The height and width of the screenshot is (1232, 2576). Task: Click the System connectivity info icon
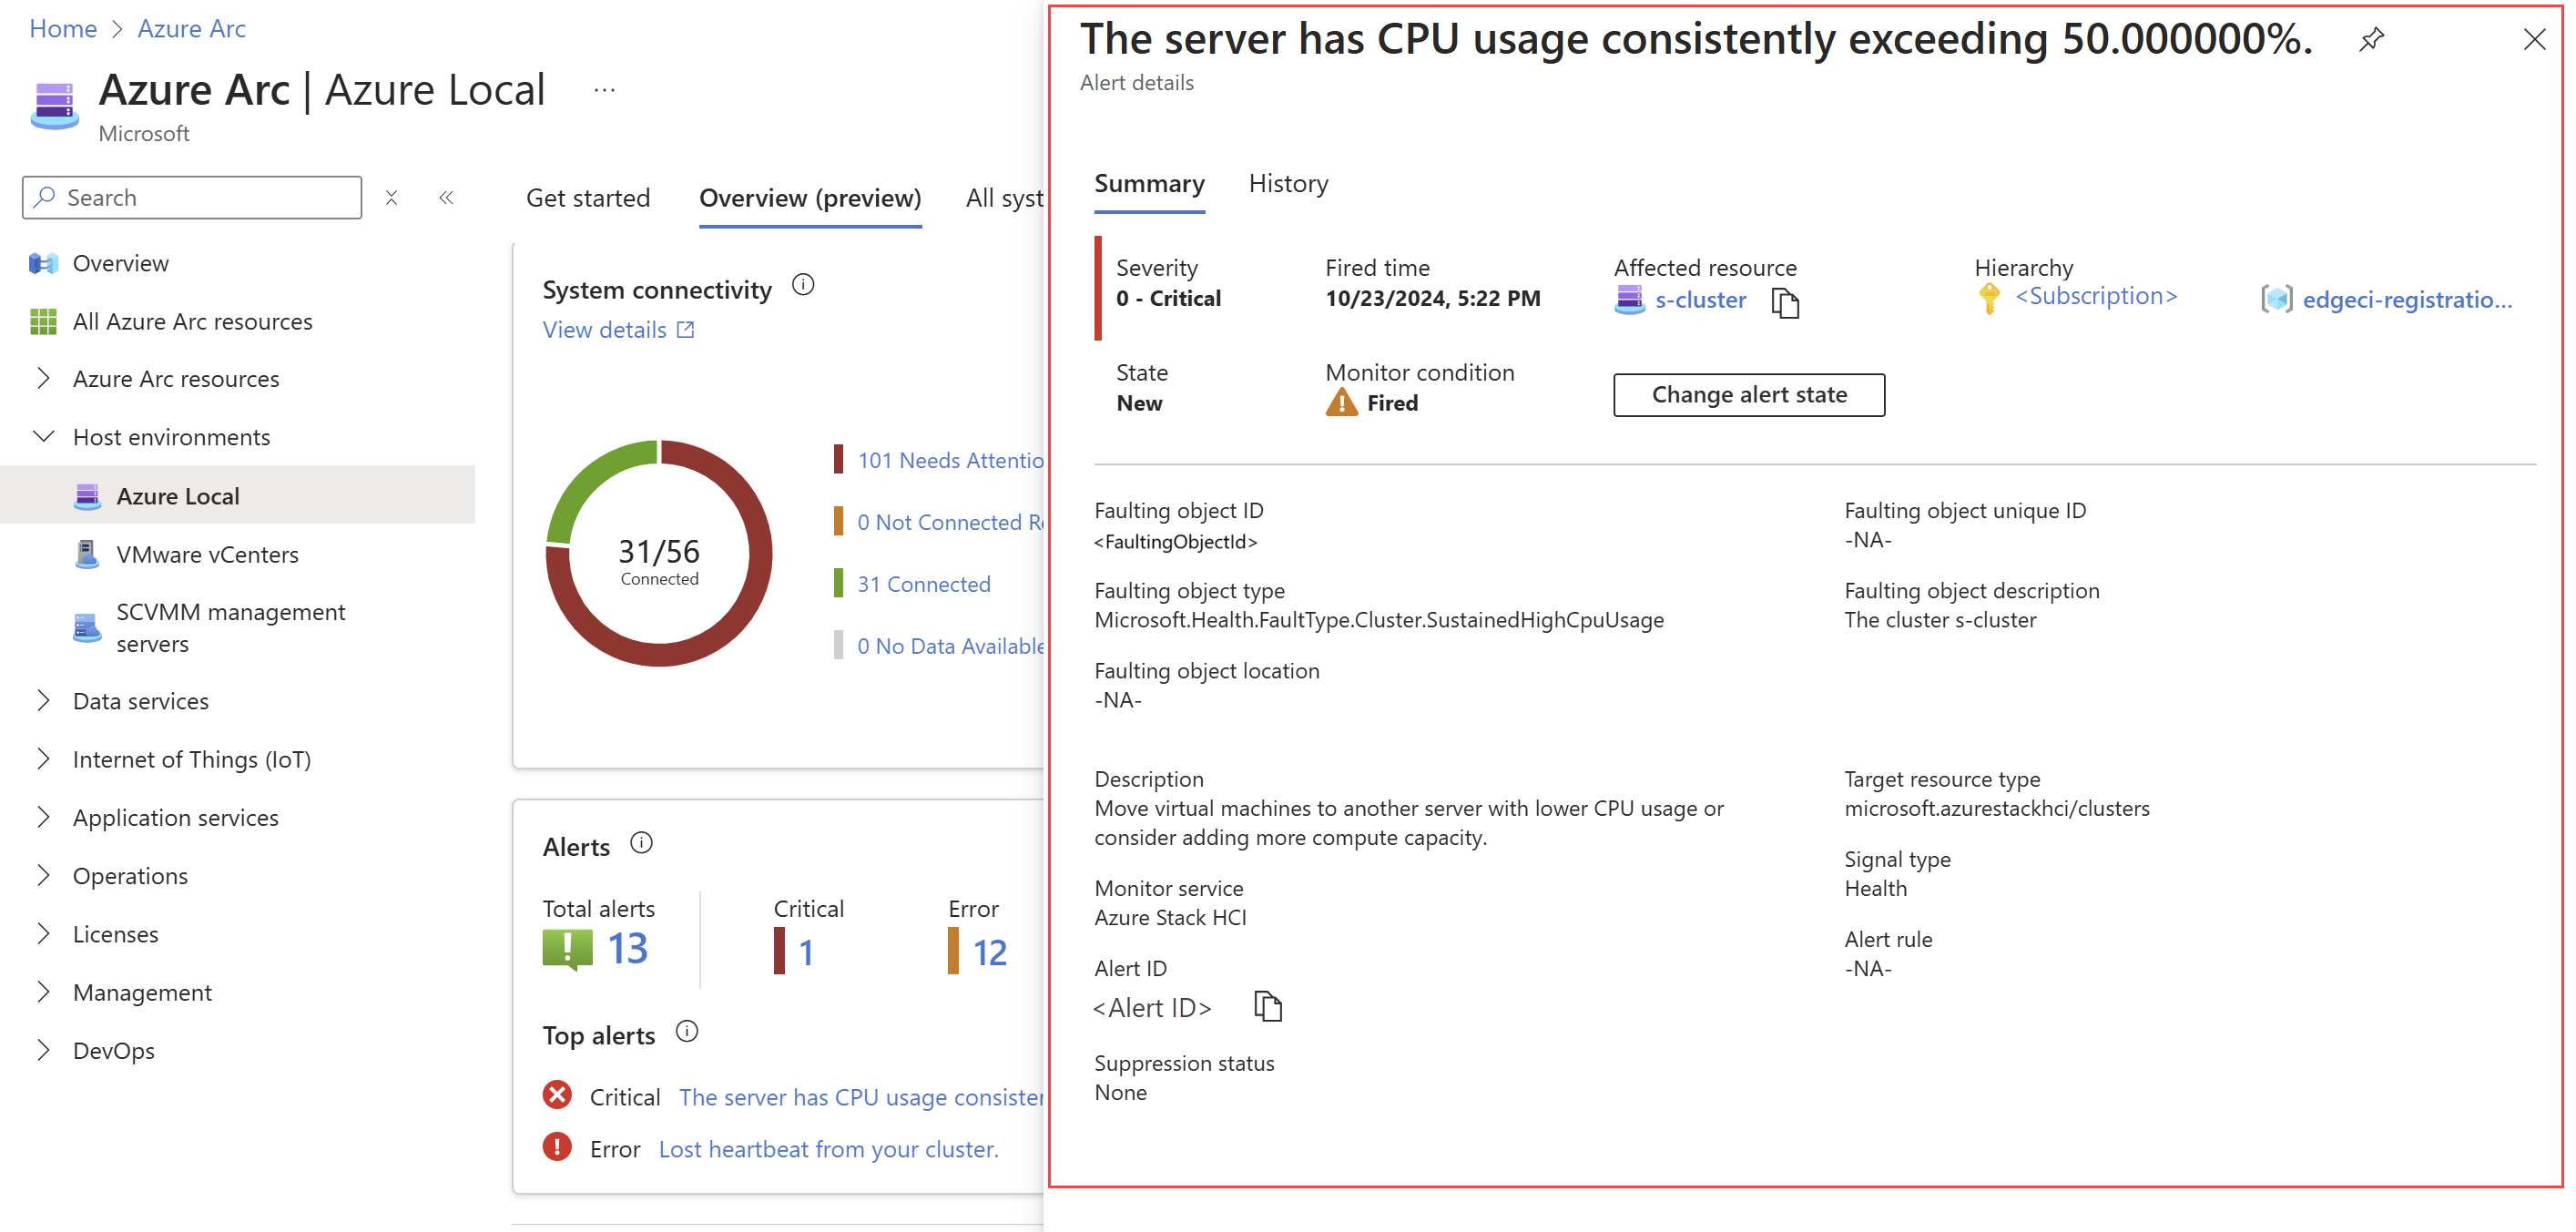(803, 286)
